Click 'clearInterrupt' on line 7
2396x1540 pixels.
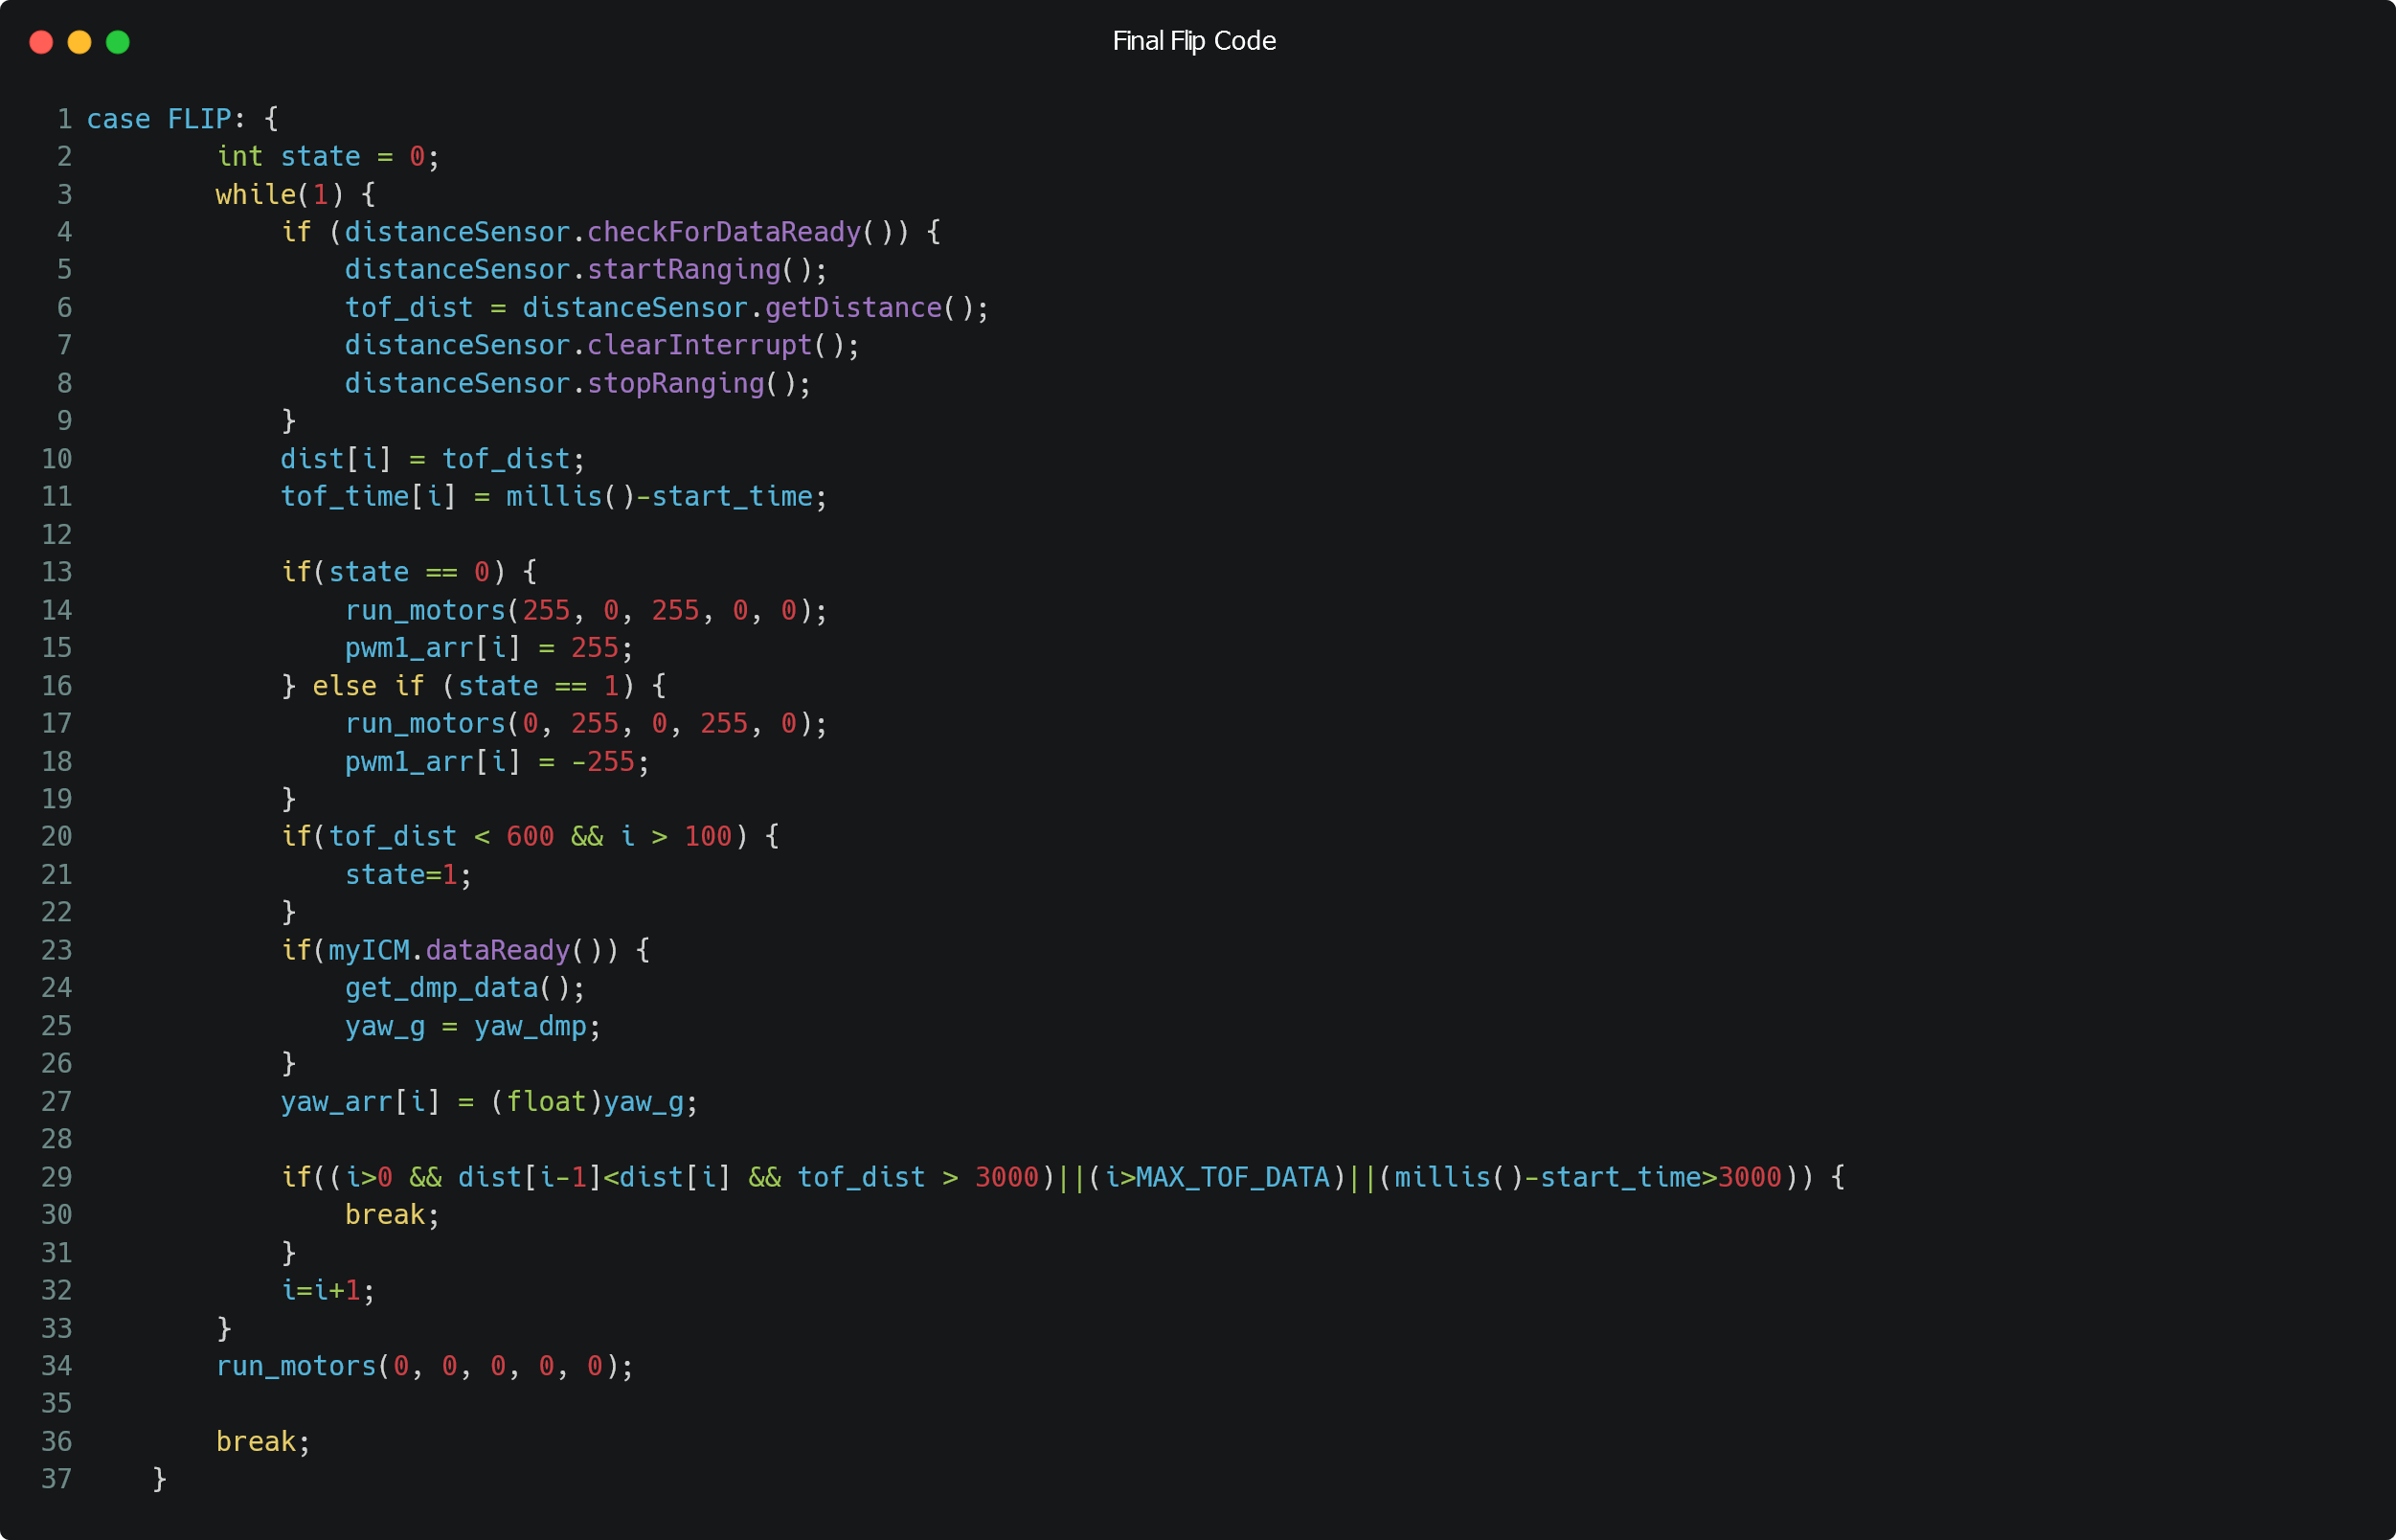coord(700,345)
